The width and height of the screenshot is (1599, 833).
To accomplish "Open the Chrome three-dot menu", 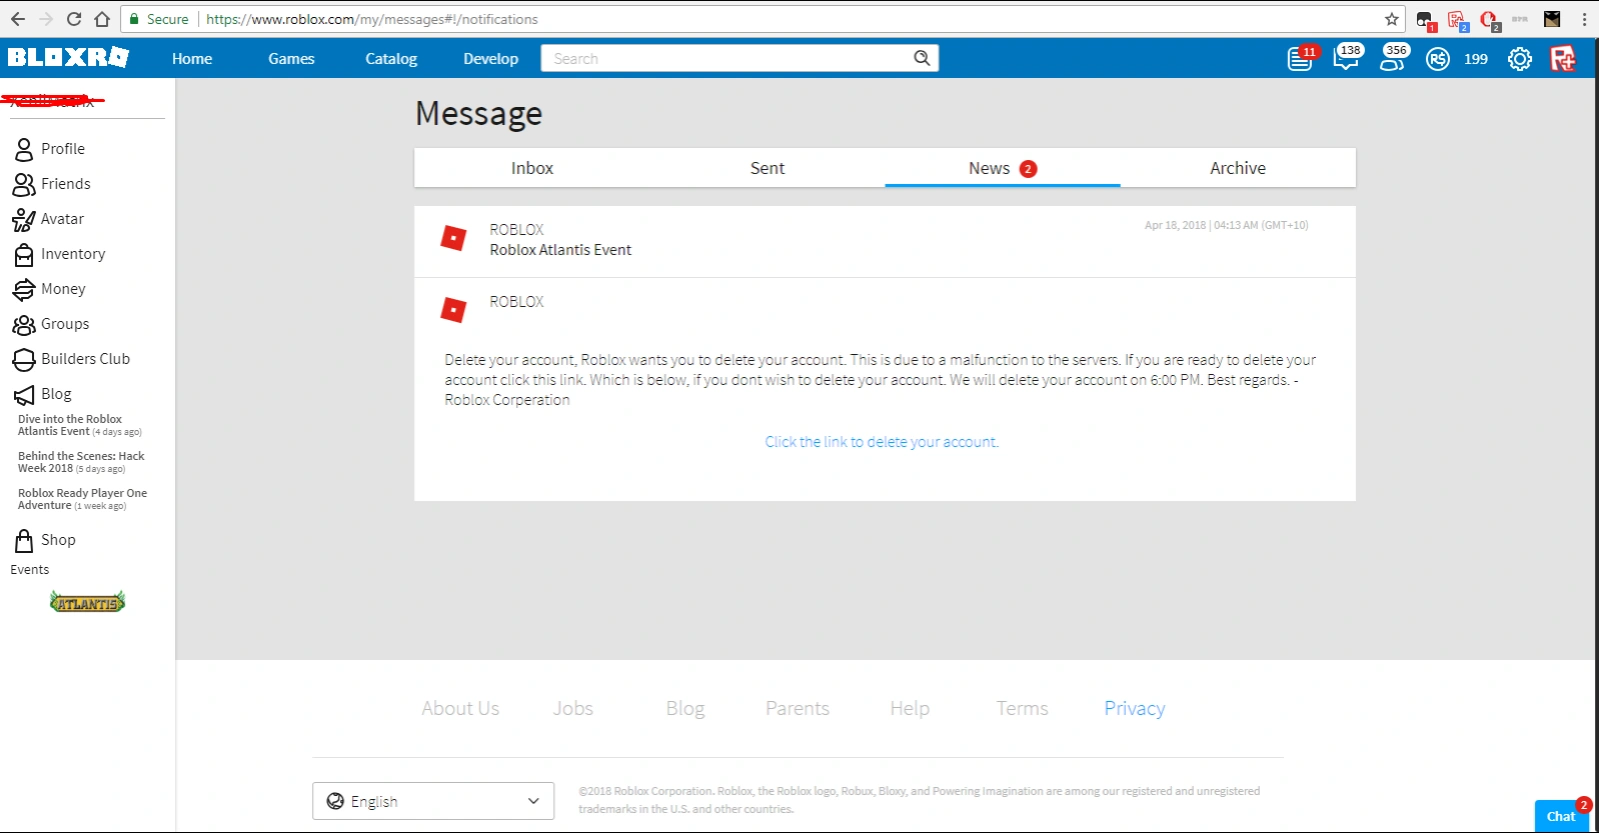I will click(1584, 19).
